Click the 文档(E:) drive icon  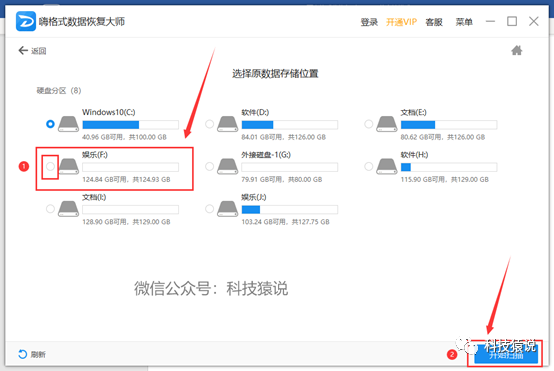coord(387,124)
